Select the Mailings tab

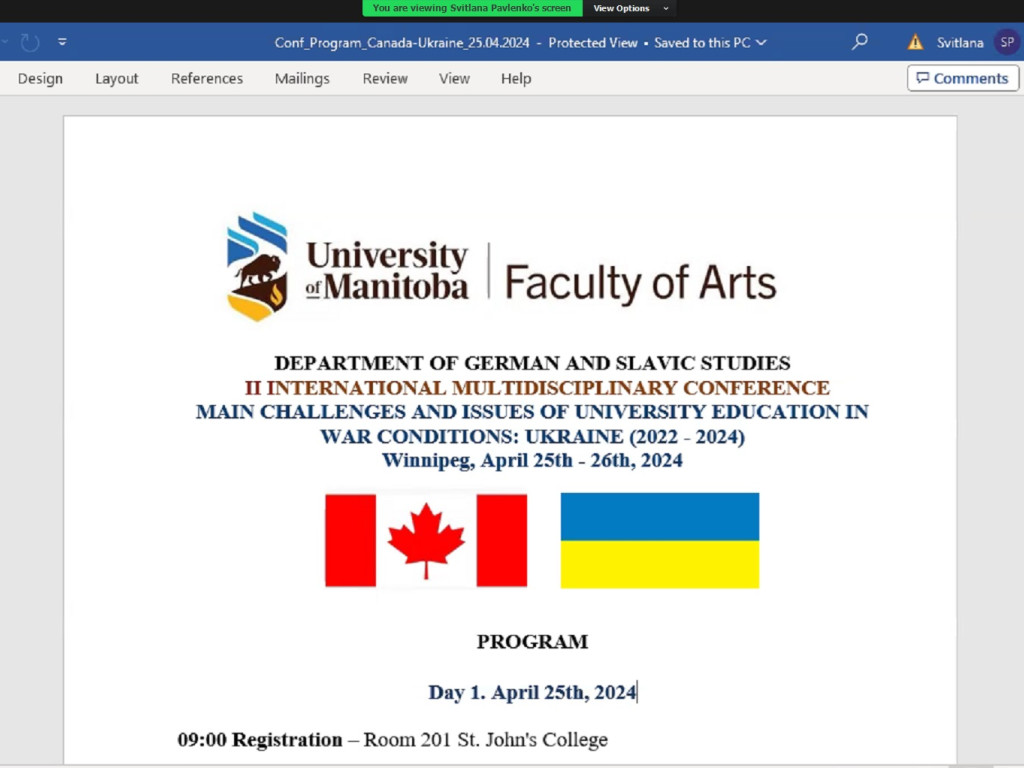click(x=302, y=78)
